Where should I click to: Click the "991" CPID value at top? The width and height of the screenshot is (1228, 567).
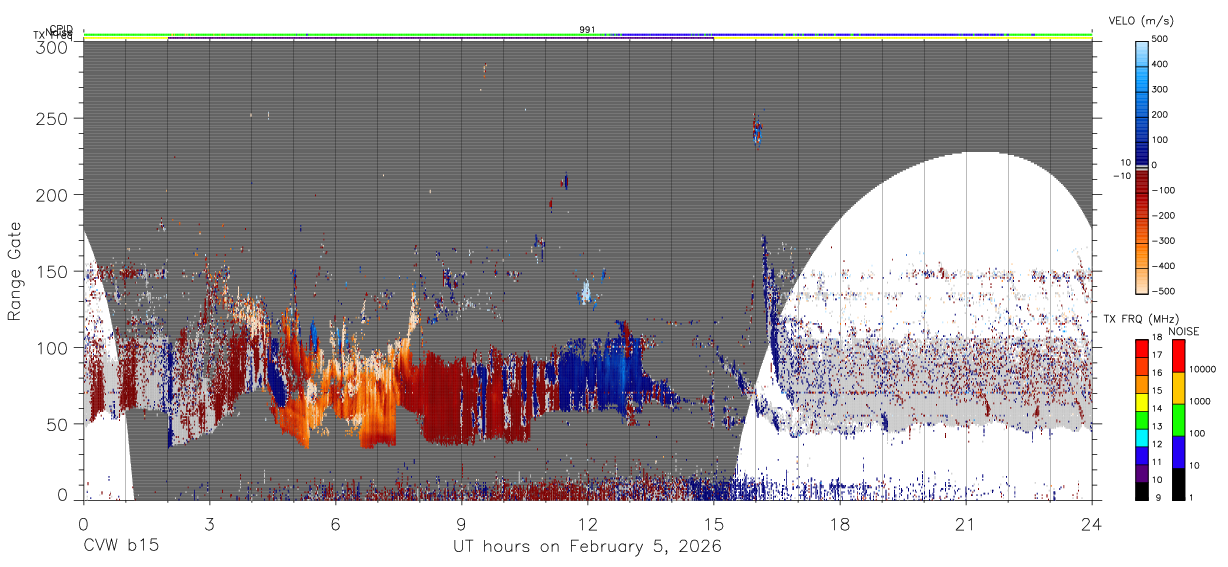[588, 30]
